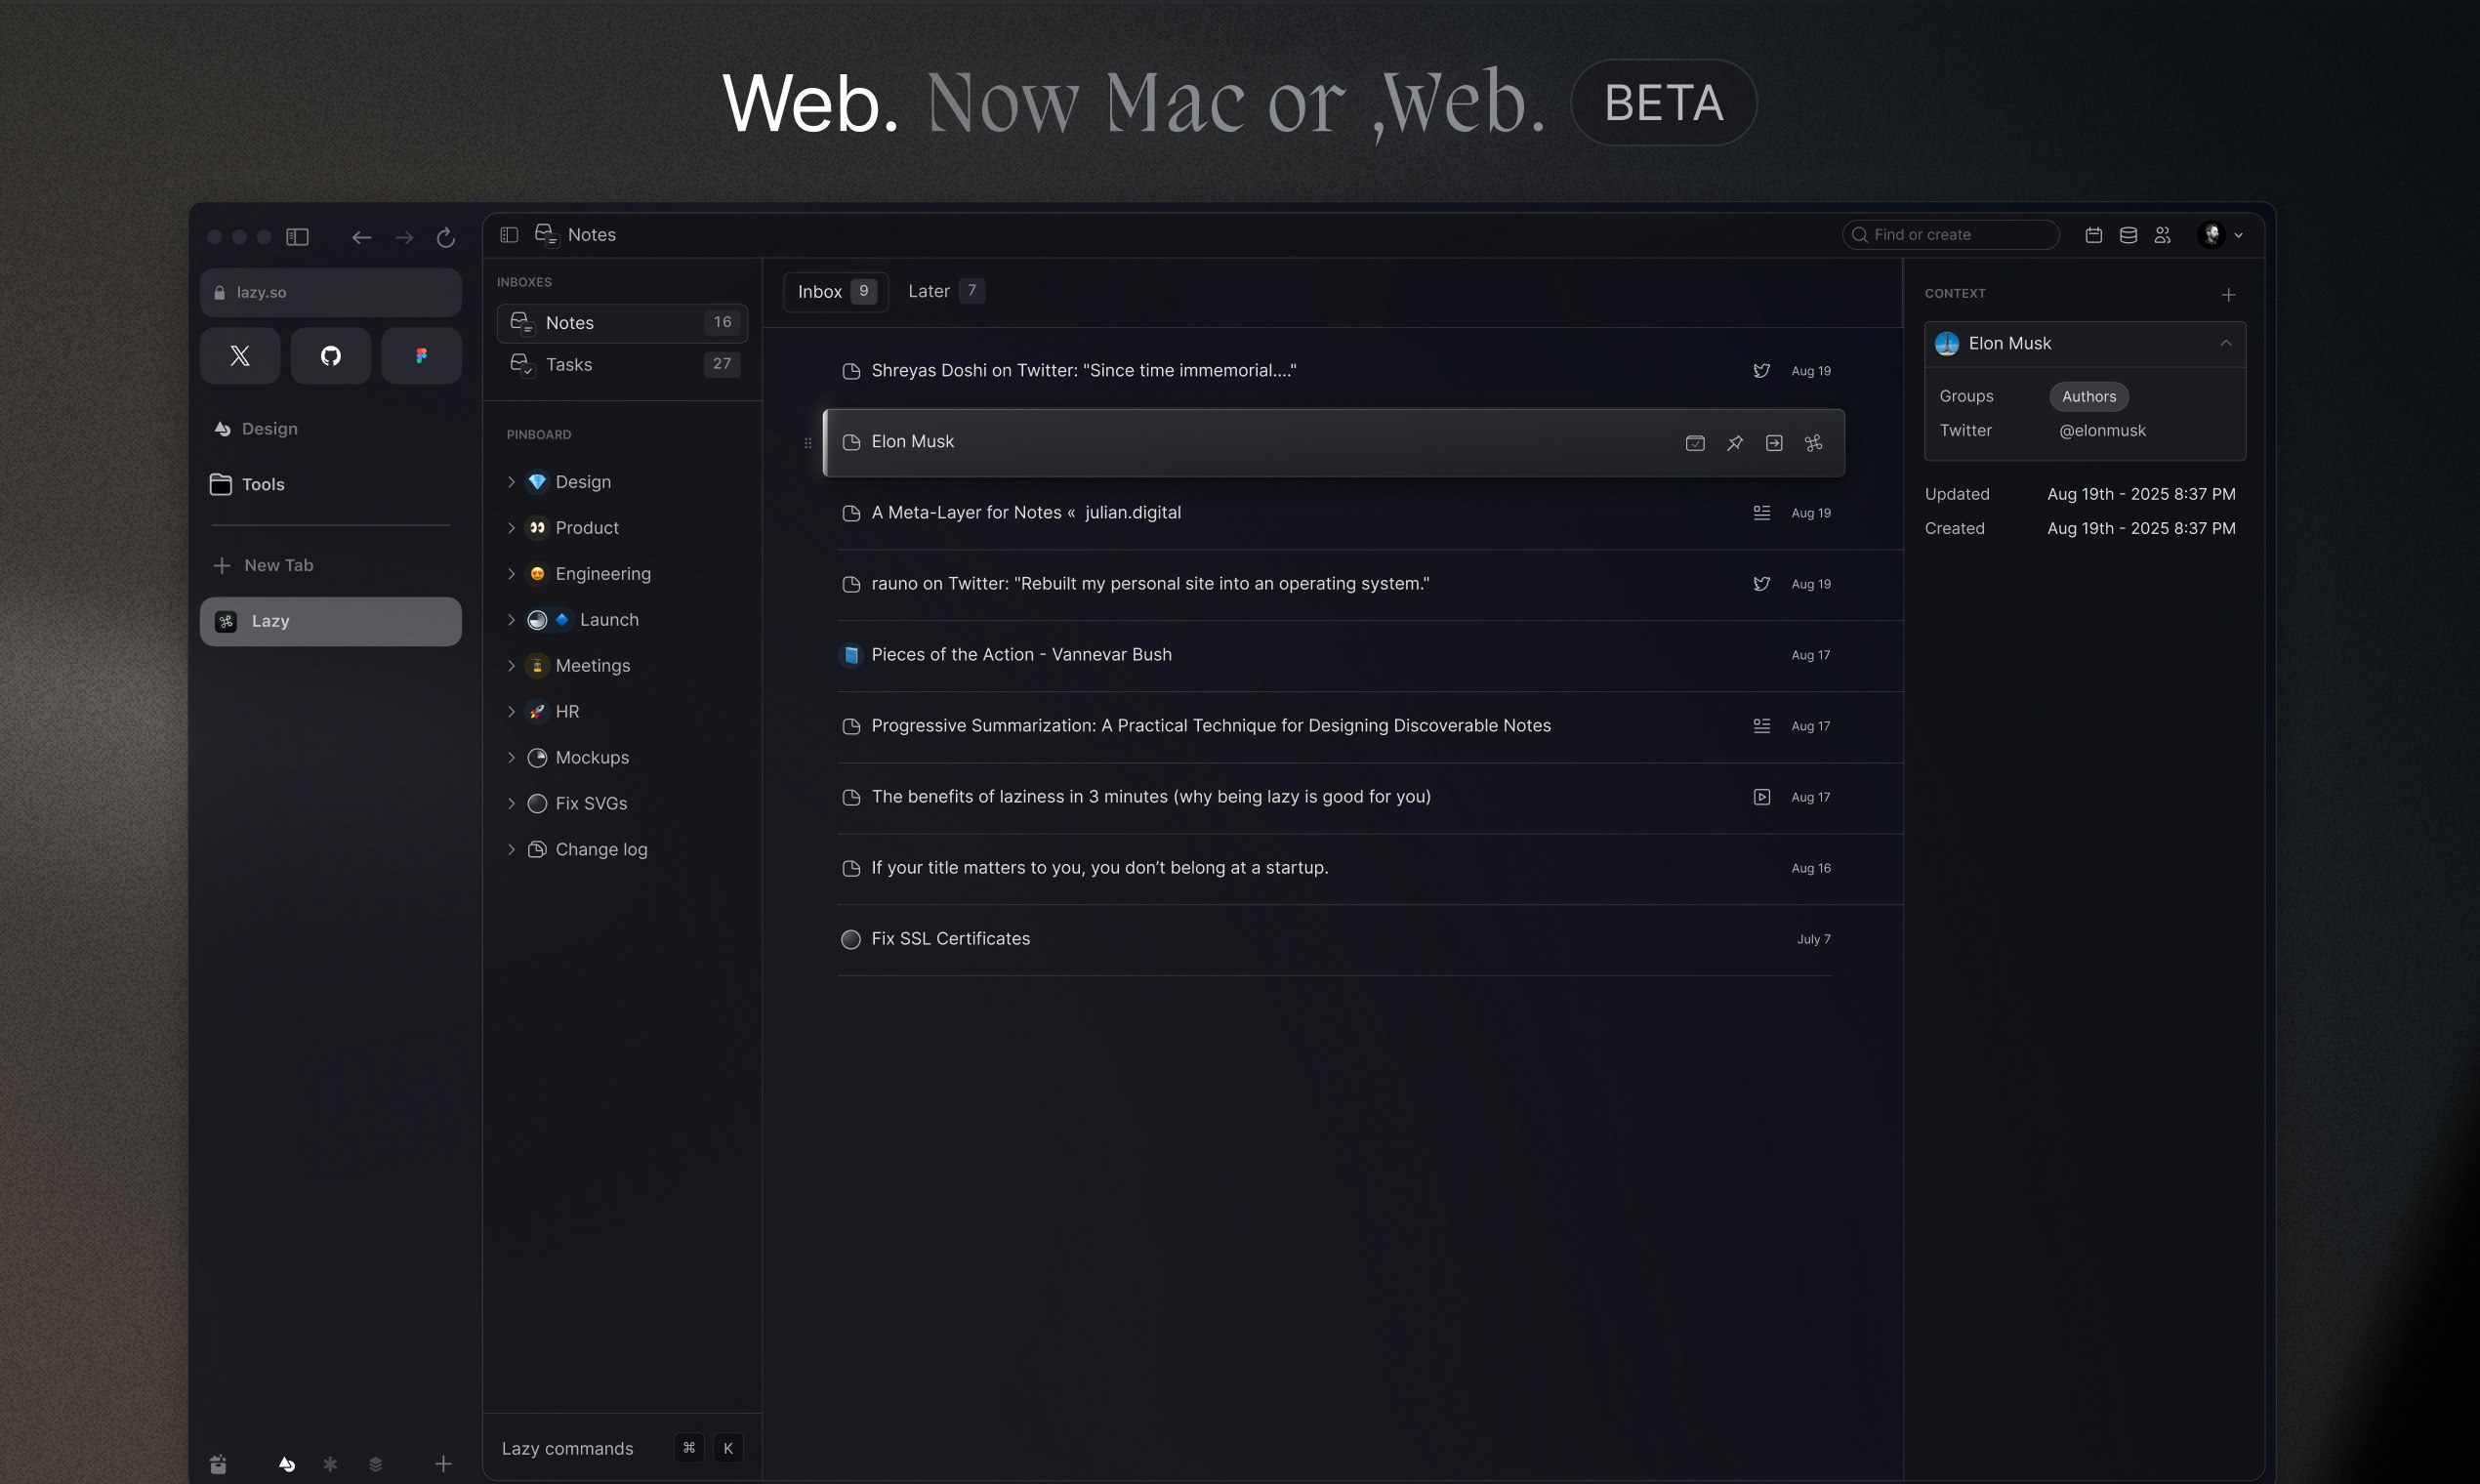This screenshot has width=2480, height=1484.
Task: Click the command icon on Elon Musk row
Action: (x=1813, y=443)
